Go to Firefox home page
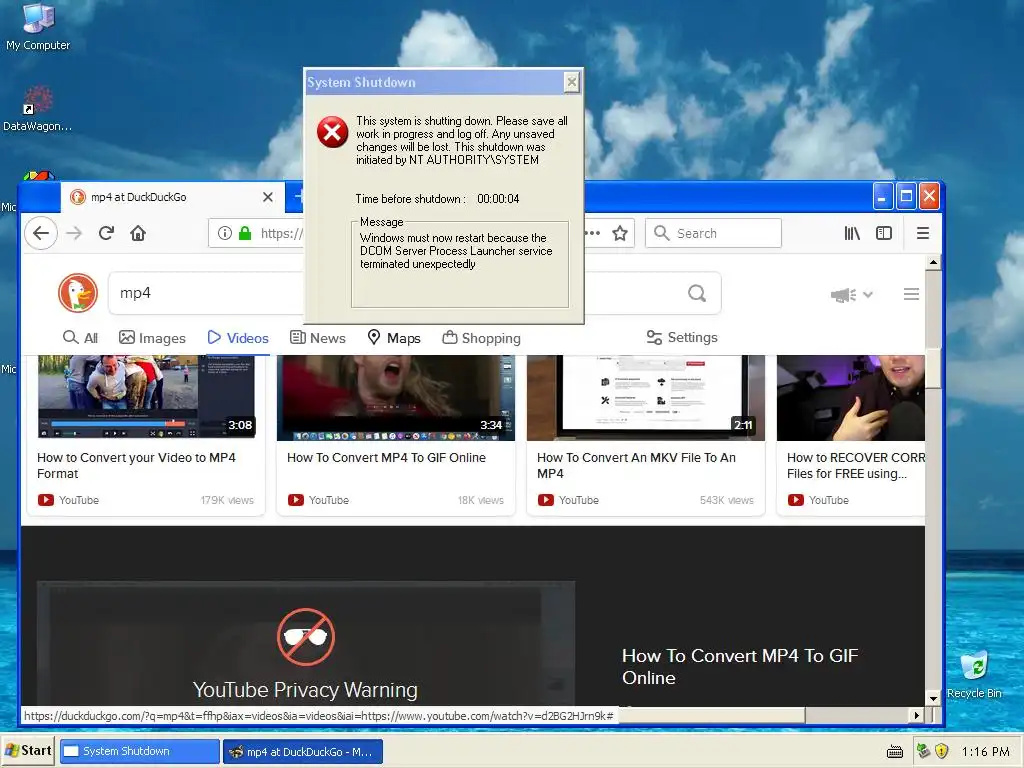The image size is (1024, 768). click(138, 233)
